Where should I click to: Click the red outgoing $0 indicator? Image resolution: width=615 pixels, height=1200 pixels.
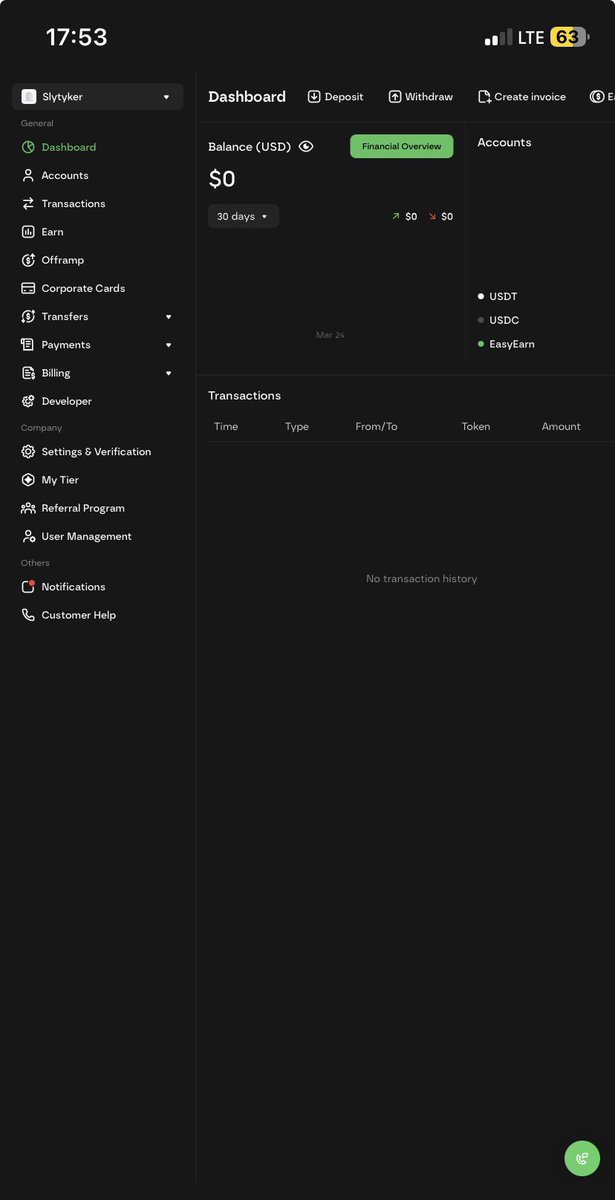point(441,216)
